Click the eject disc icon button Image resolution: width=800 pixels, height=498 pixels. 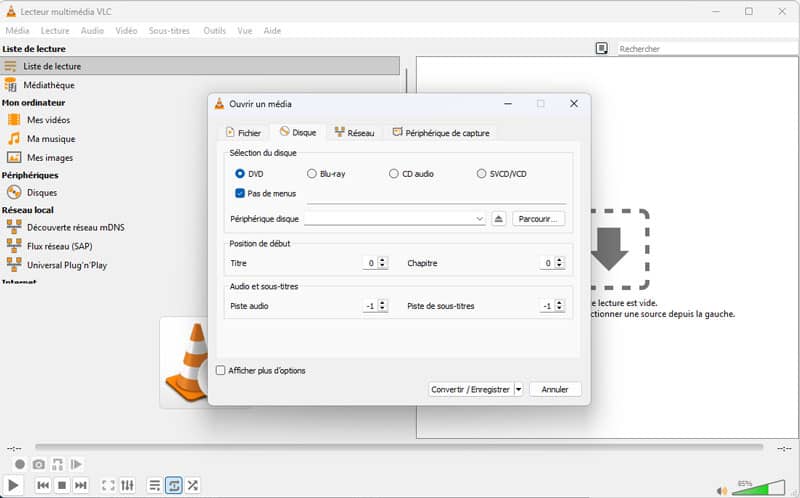point(499,219)
